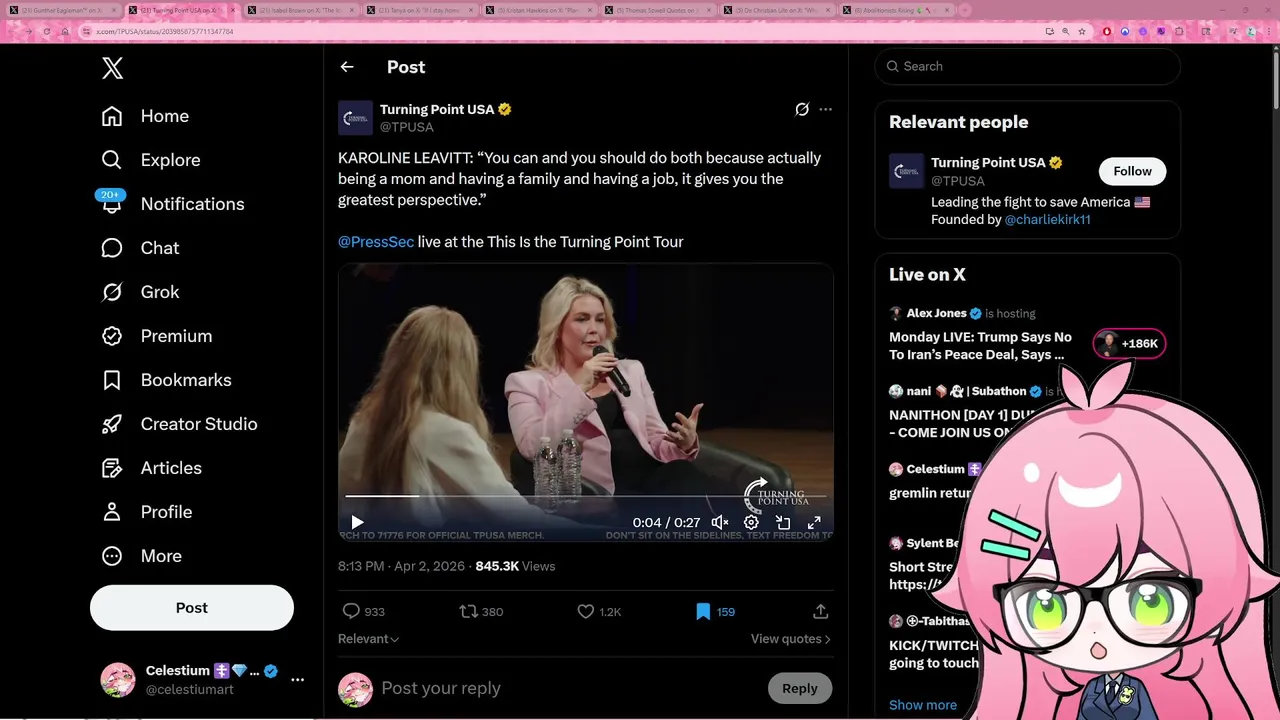
Task: Open Turning Point USA profile avatar on post
Action: point(355,118)
